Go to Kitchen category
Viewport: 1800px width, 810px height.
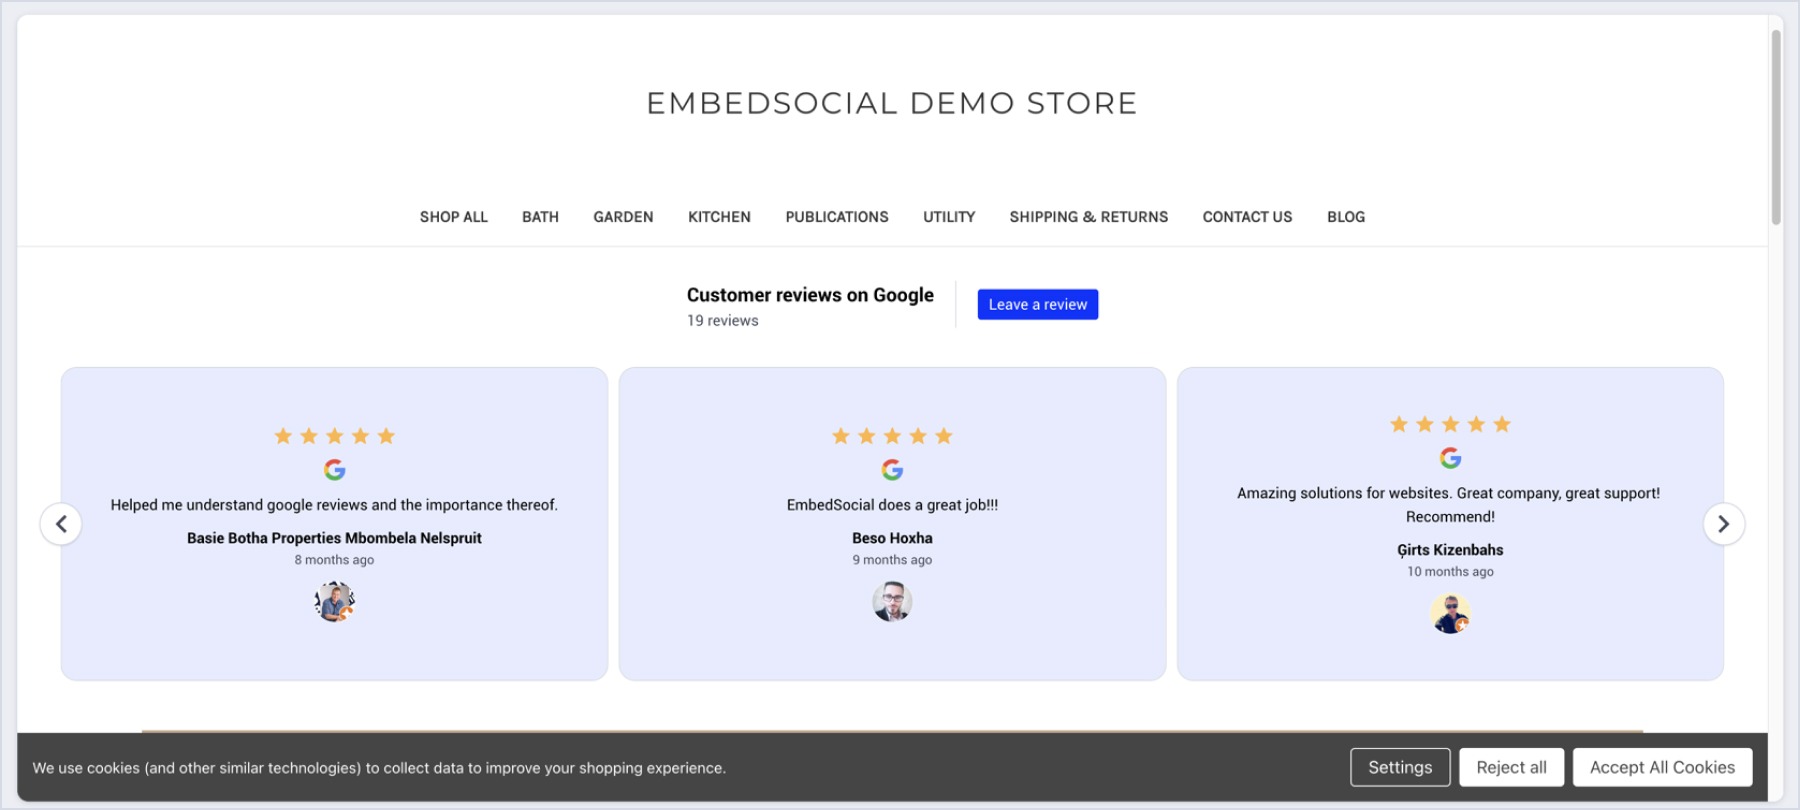pyautogui.click(x=719, y=217)
